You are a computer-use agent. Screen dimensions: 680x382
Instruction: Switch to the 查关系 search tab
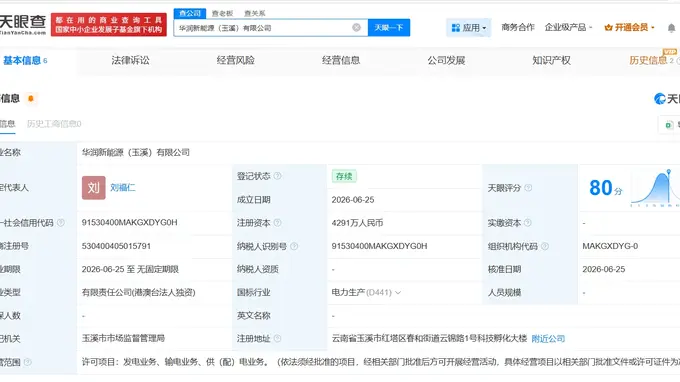[255, 13]
